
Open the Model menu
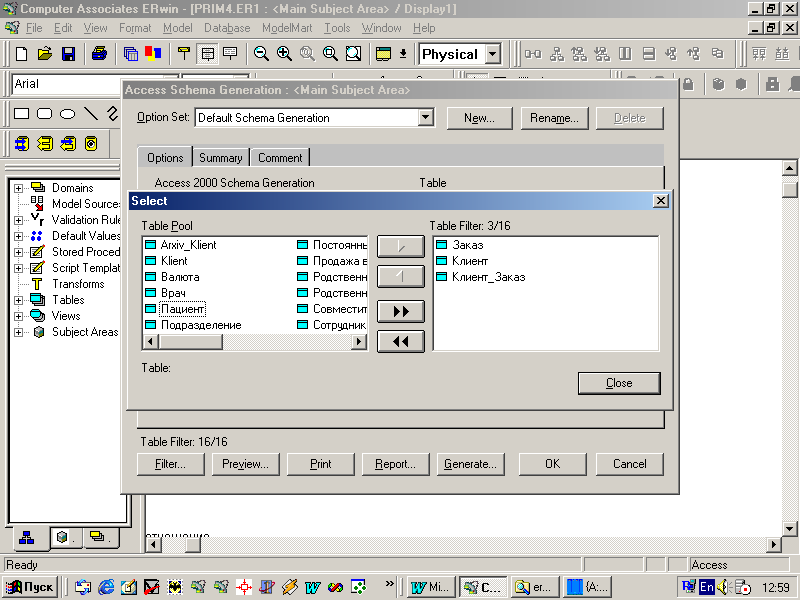(x=178, y=28)
